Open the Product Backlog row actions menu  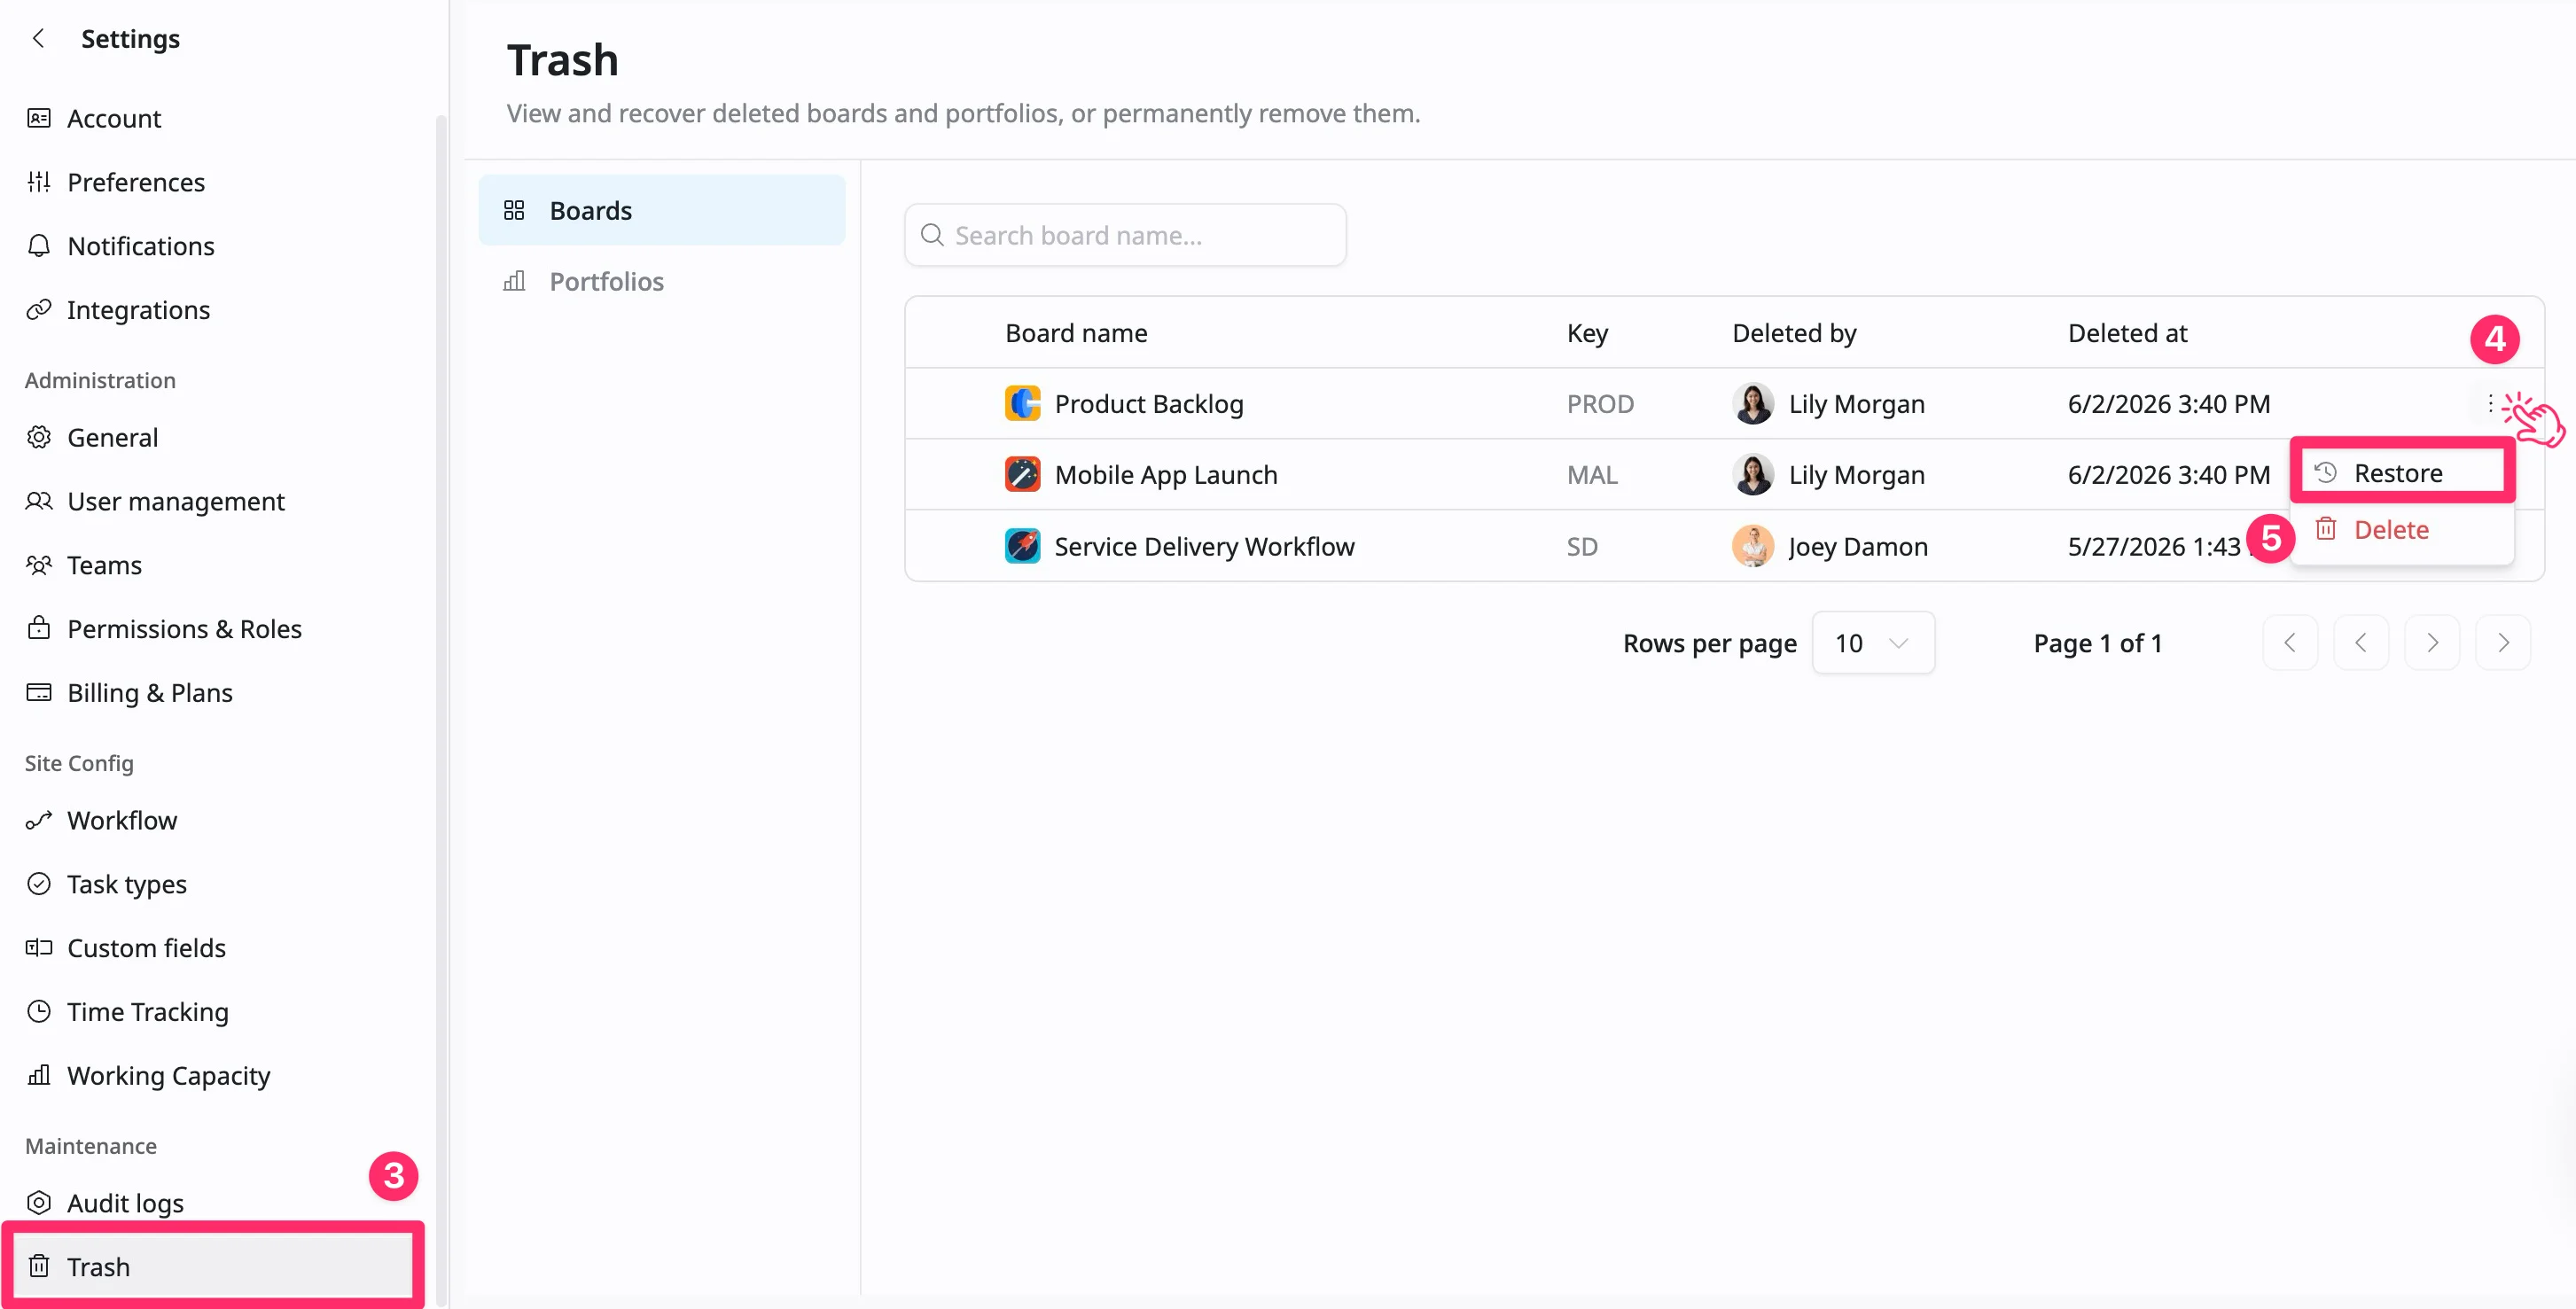(x=2489, y=404)
